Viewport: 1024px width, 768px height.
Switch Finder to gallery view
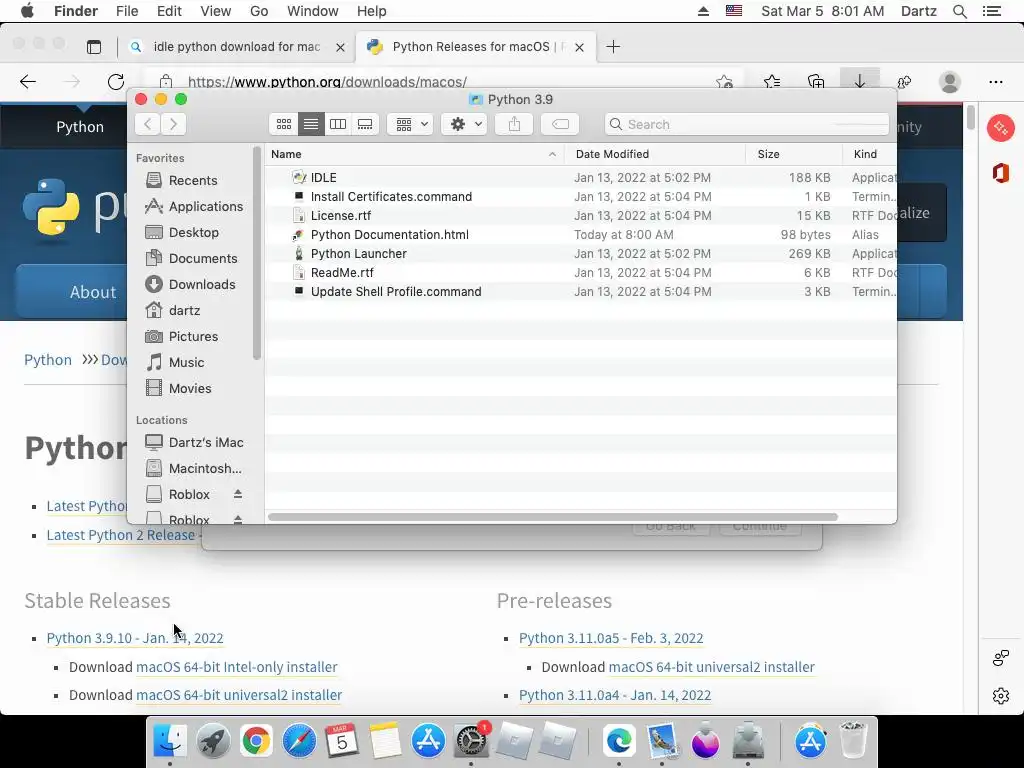(365, 124)
